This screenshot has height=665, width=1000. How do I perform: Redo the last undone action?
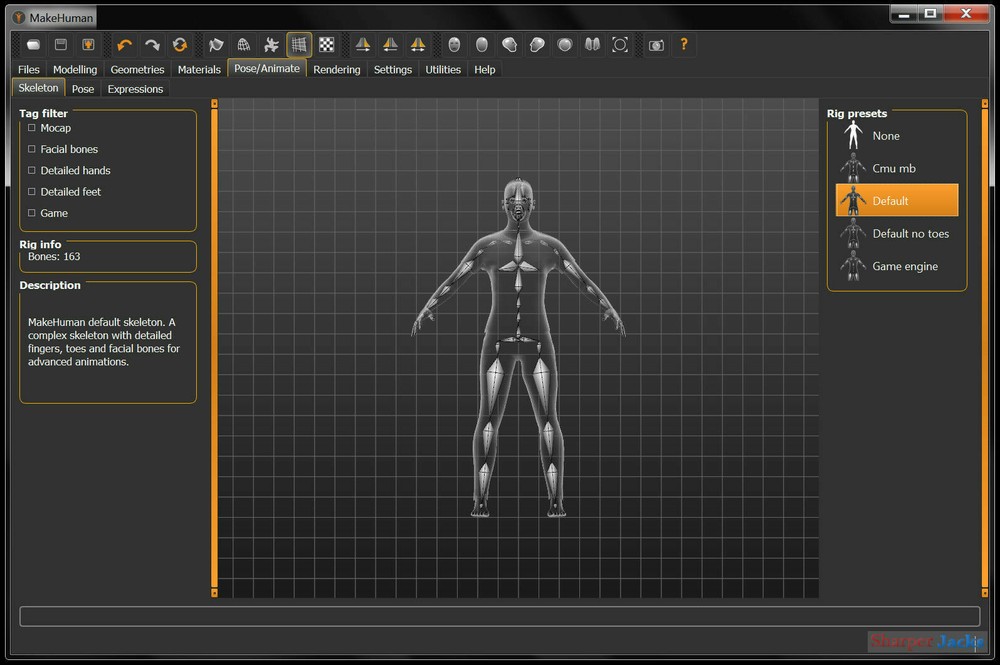(x=152, y=45)
